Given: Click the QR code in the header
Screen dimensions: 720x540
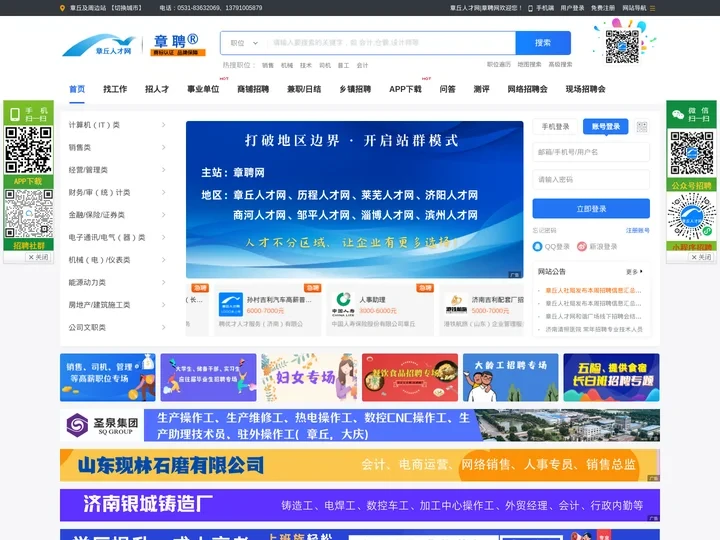Looking at the screenshot, I should pyautogui.click(x=622, y=46).
